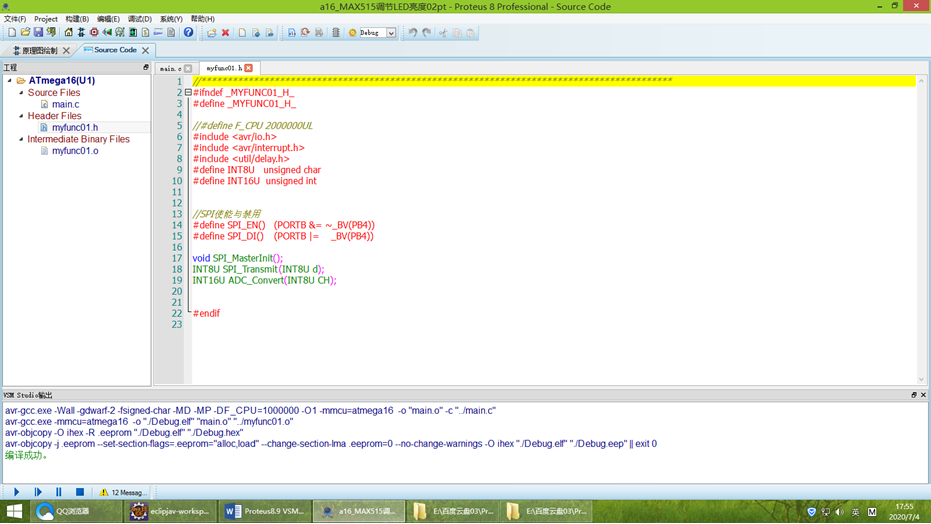
Task: Click the Redo arrow icon
Action: coord(427,33)
